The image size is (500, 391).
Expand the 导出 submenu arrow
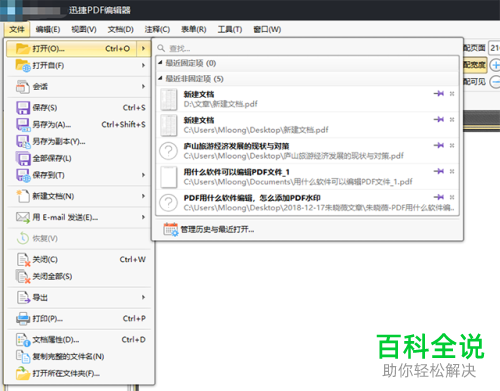point(143,297)
